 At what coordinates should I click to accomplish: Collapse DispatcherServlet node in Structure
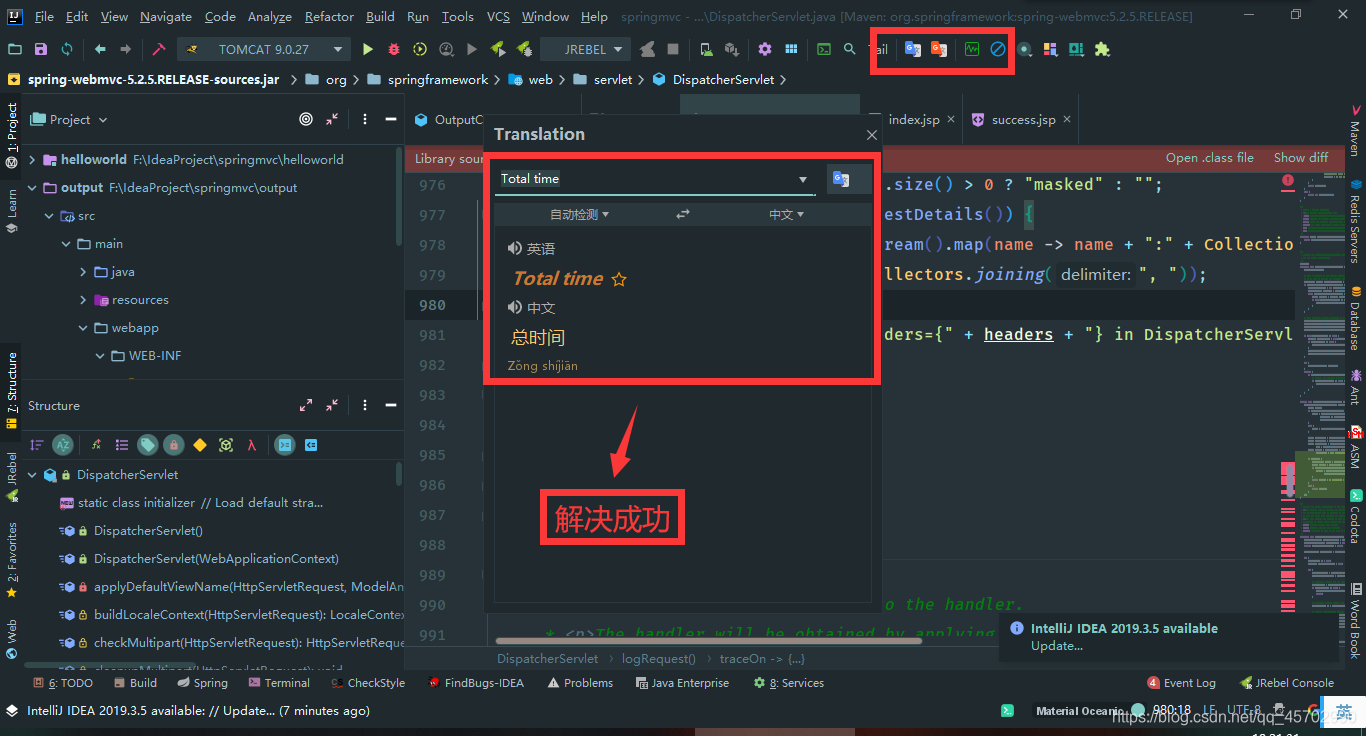[32, 474]
